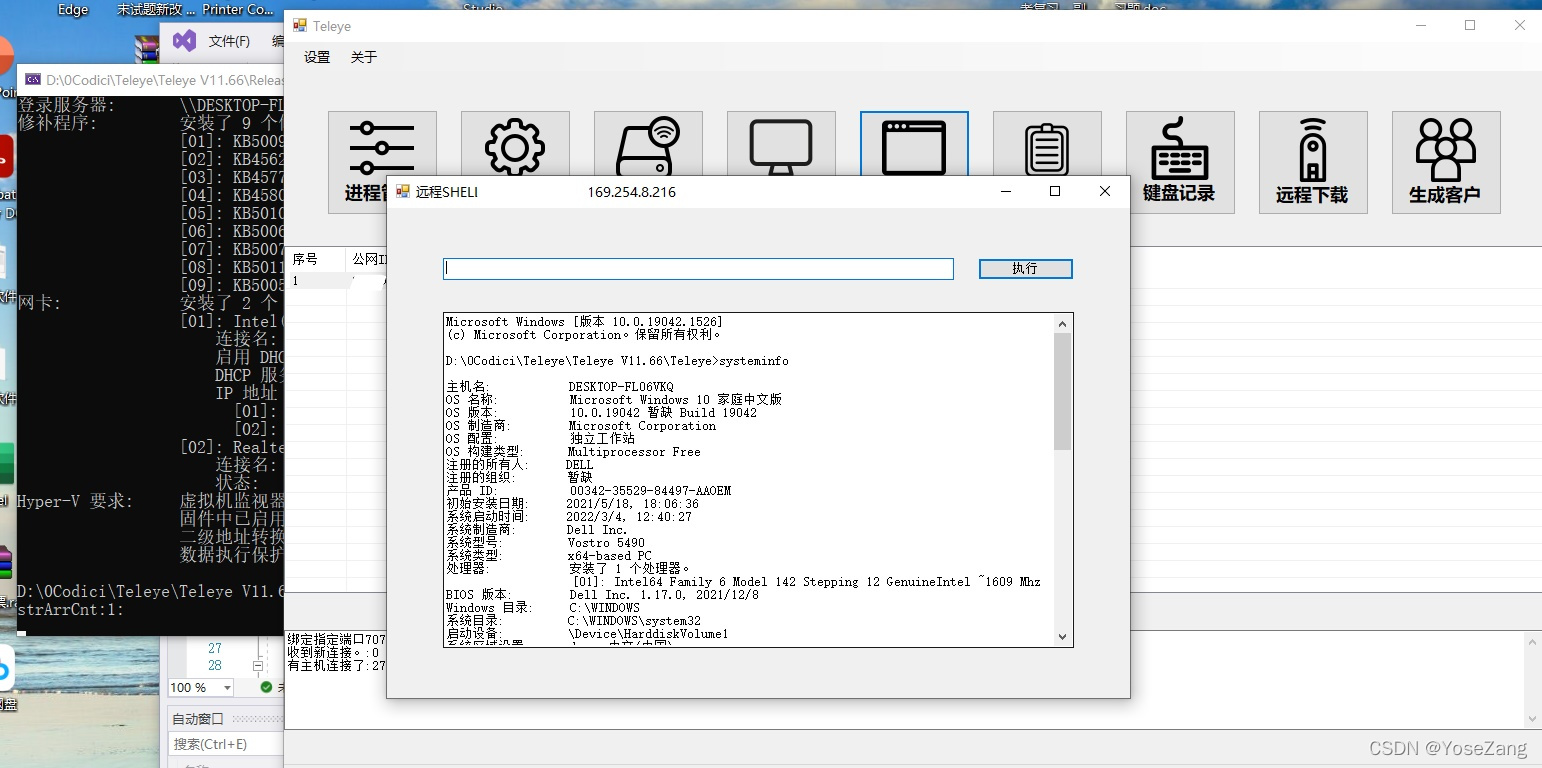Viewport: 1542px width, 768px height.
Task: Click the 远程SHELl dialog title icon
Action: (403, 191)
